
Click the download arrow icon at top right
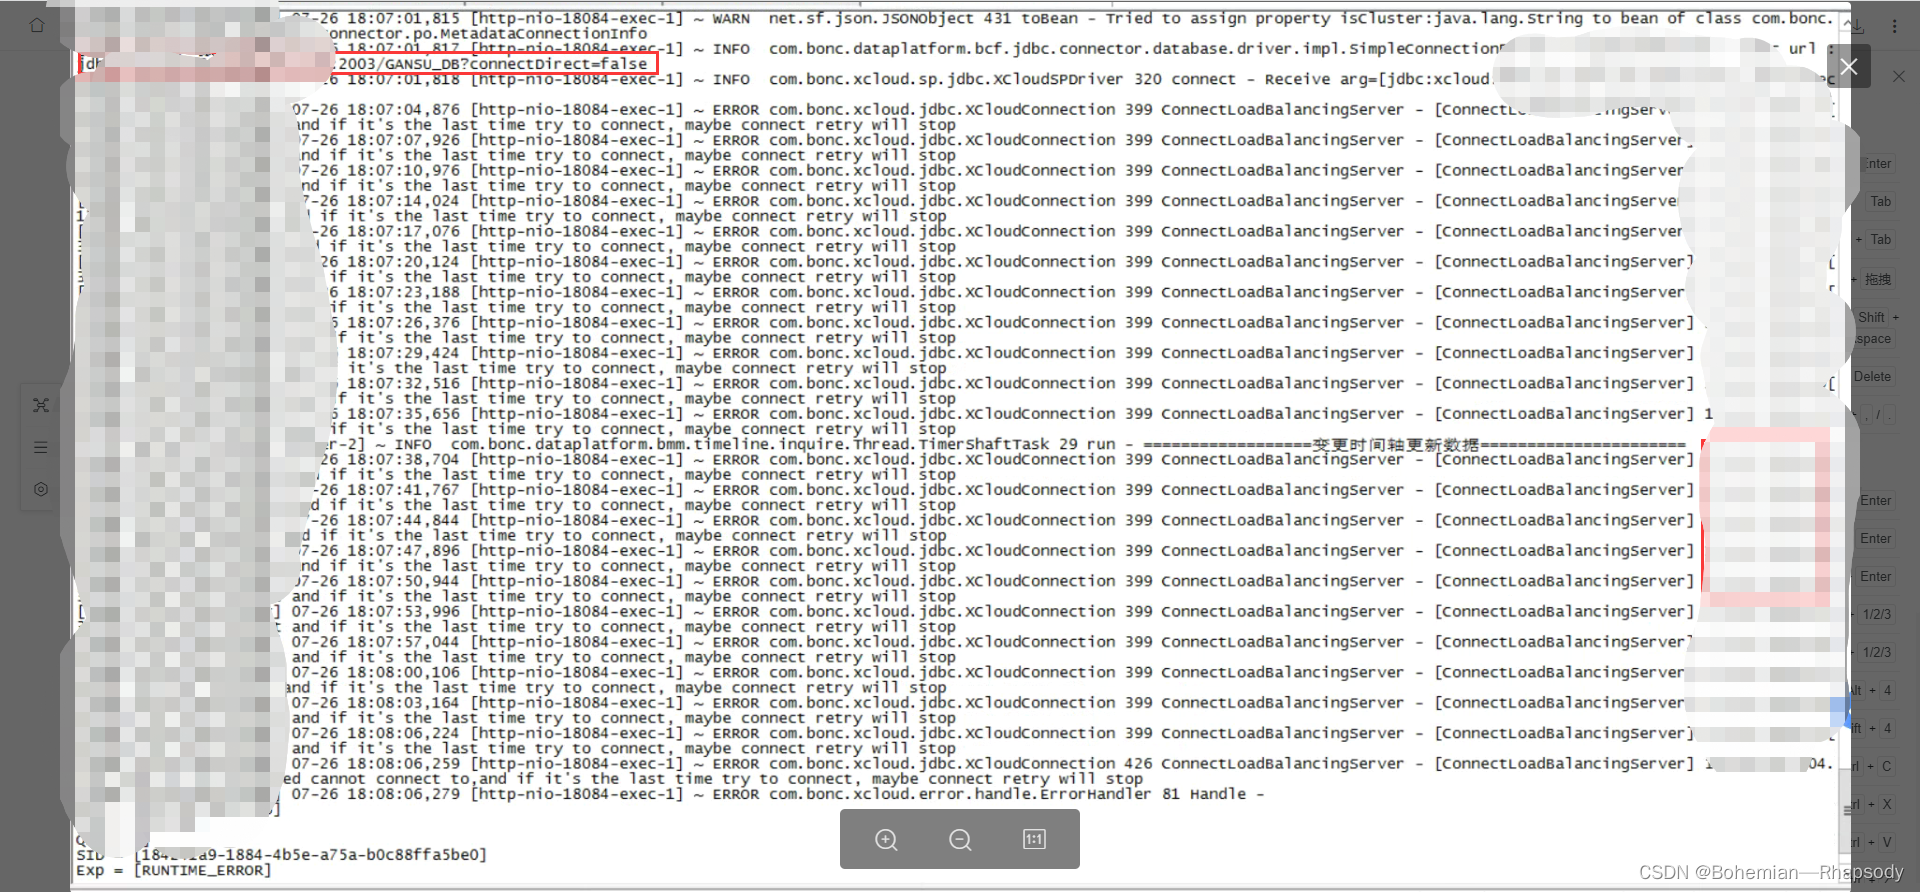pyautogui.click(x=1857, y=26)
